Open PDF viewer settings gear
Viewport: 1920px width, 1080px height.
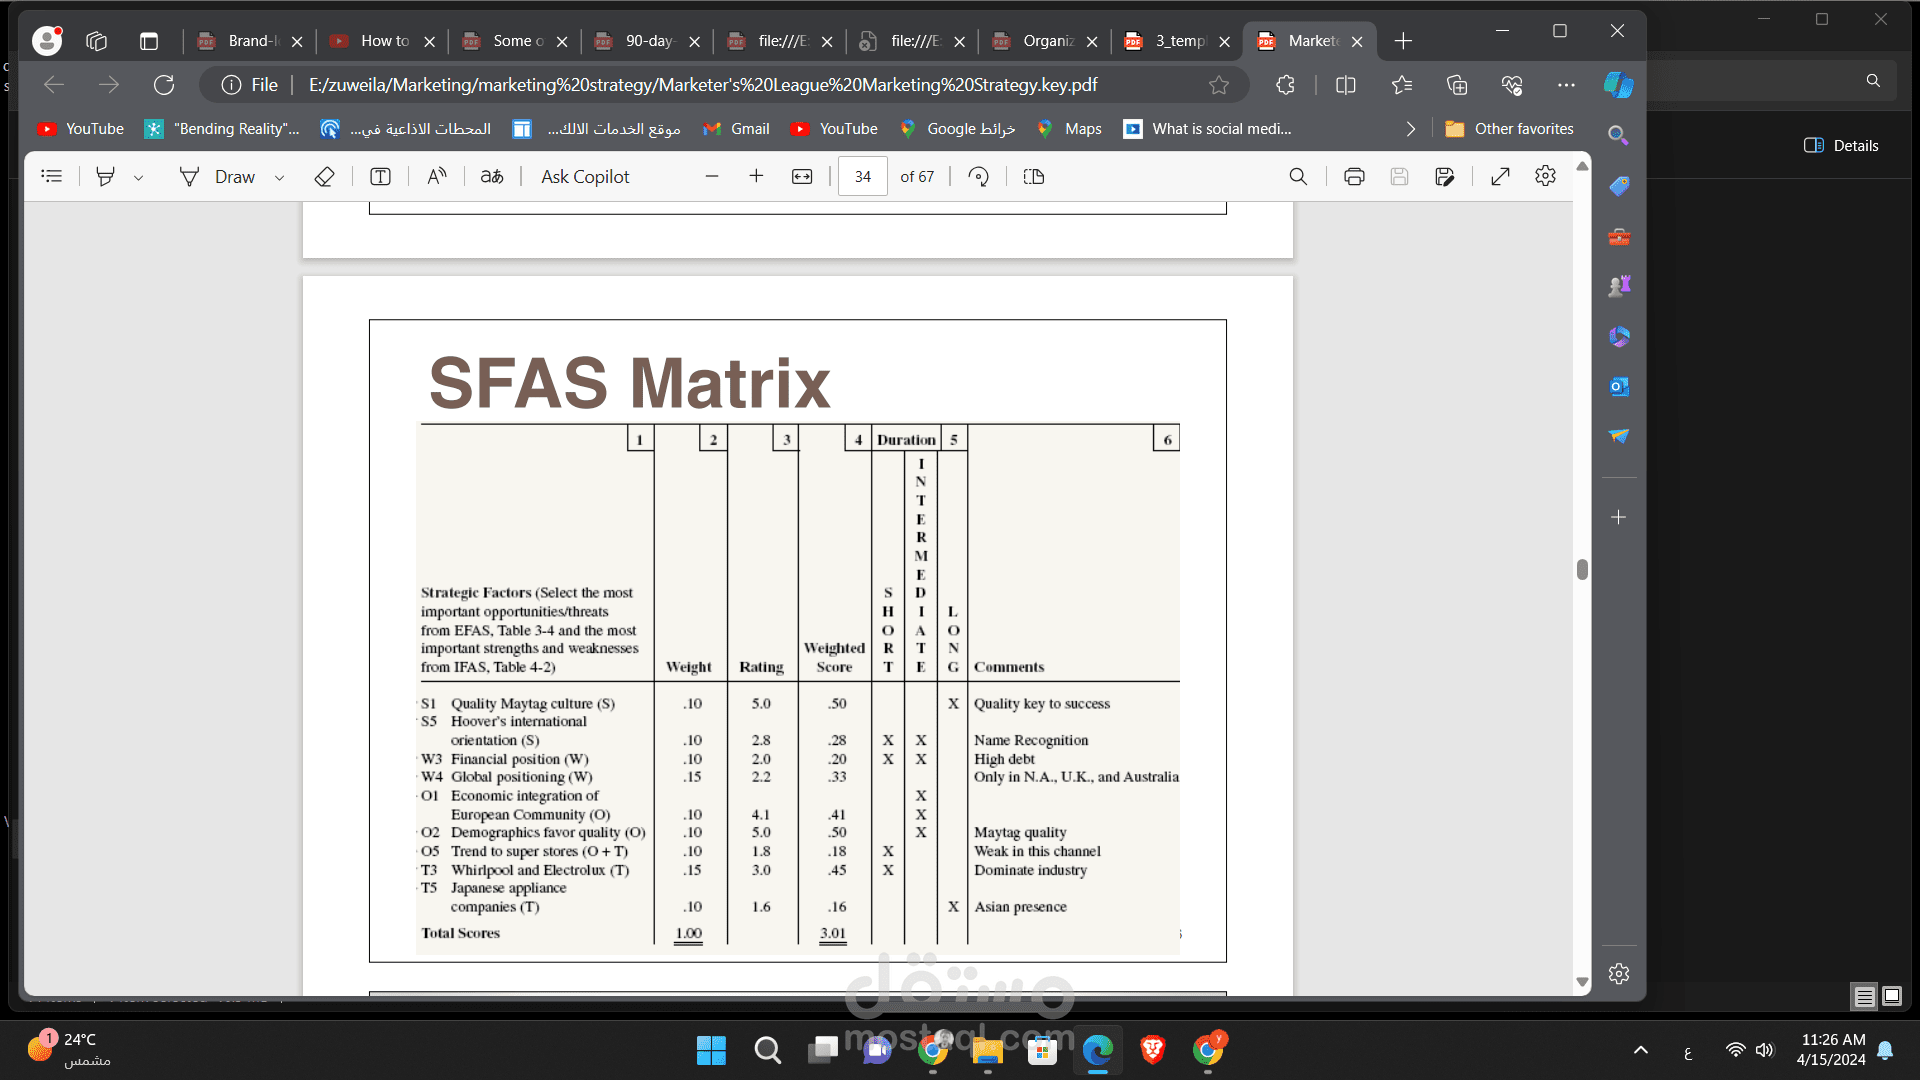click(x=1545, y=177)
